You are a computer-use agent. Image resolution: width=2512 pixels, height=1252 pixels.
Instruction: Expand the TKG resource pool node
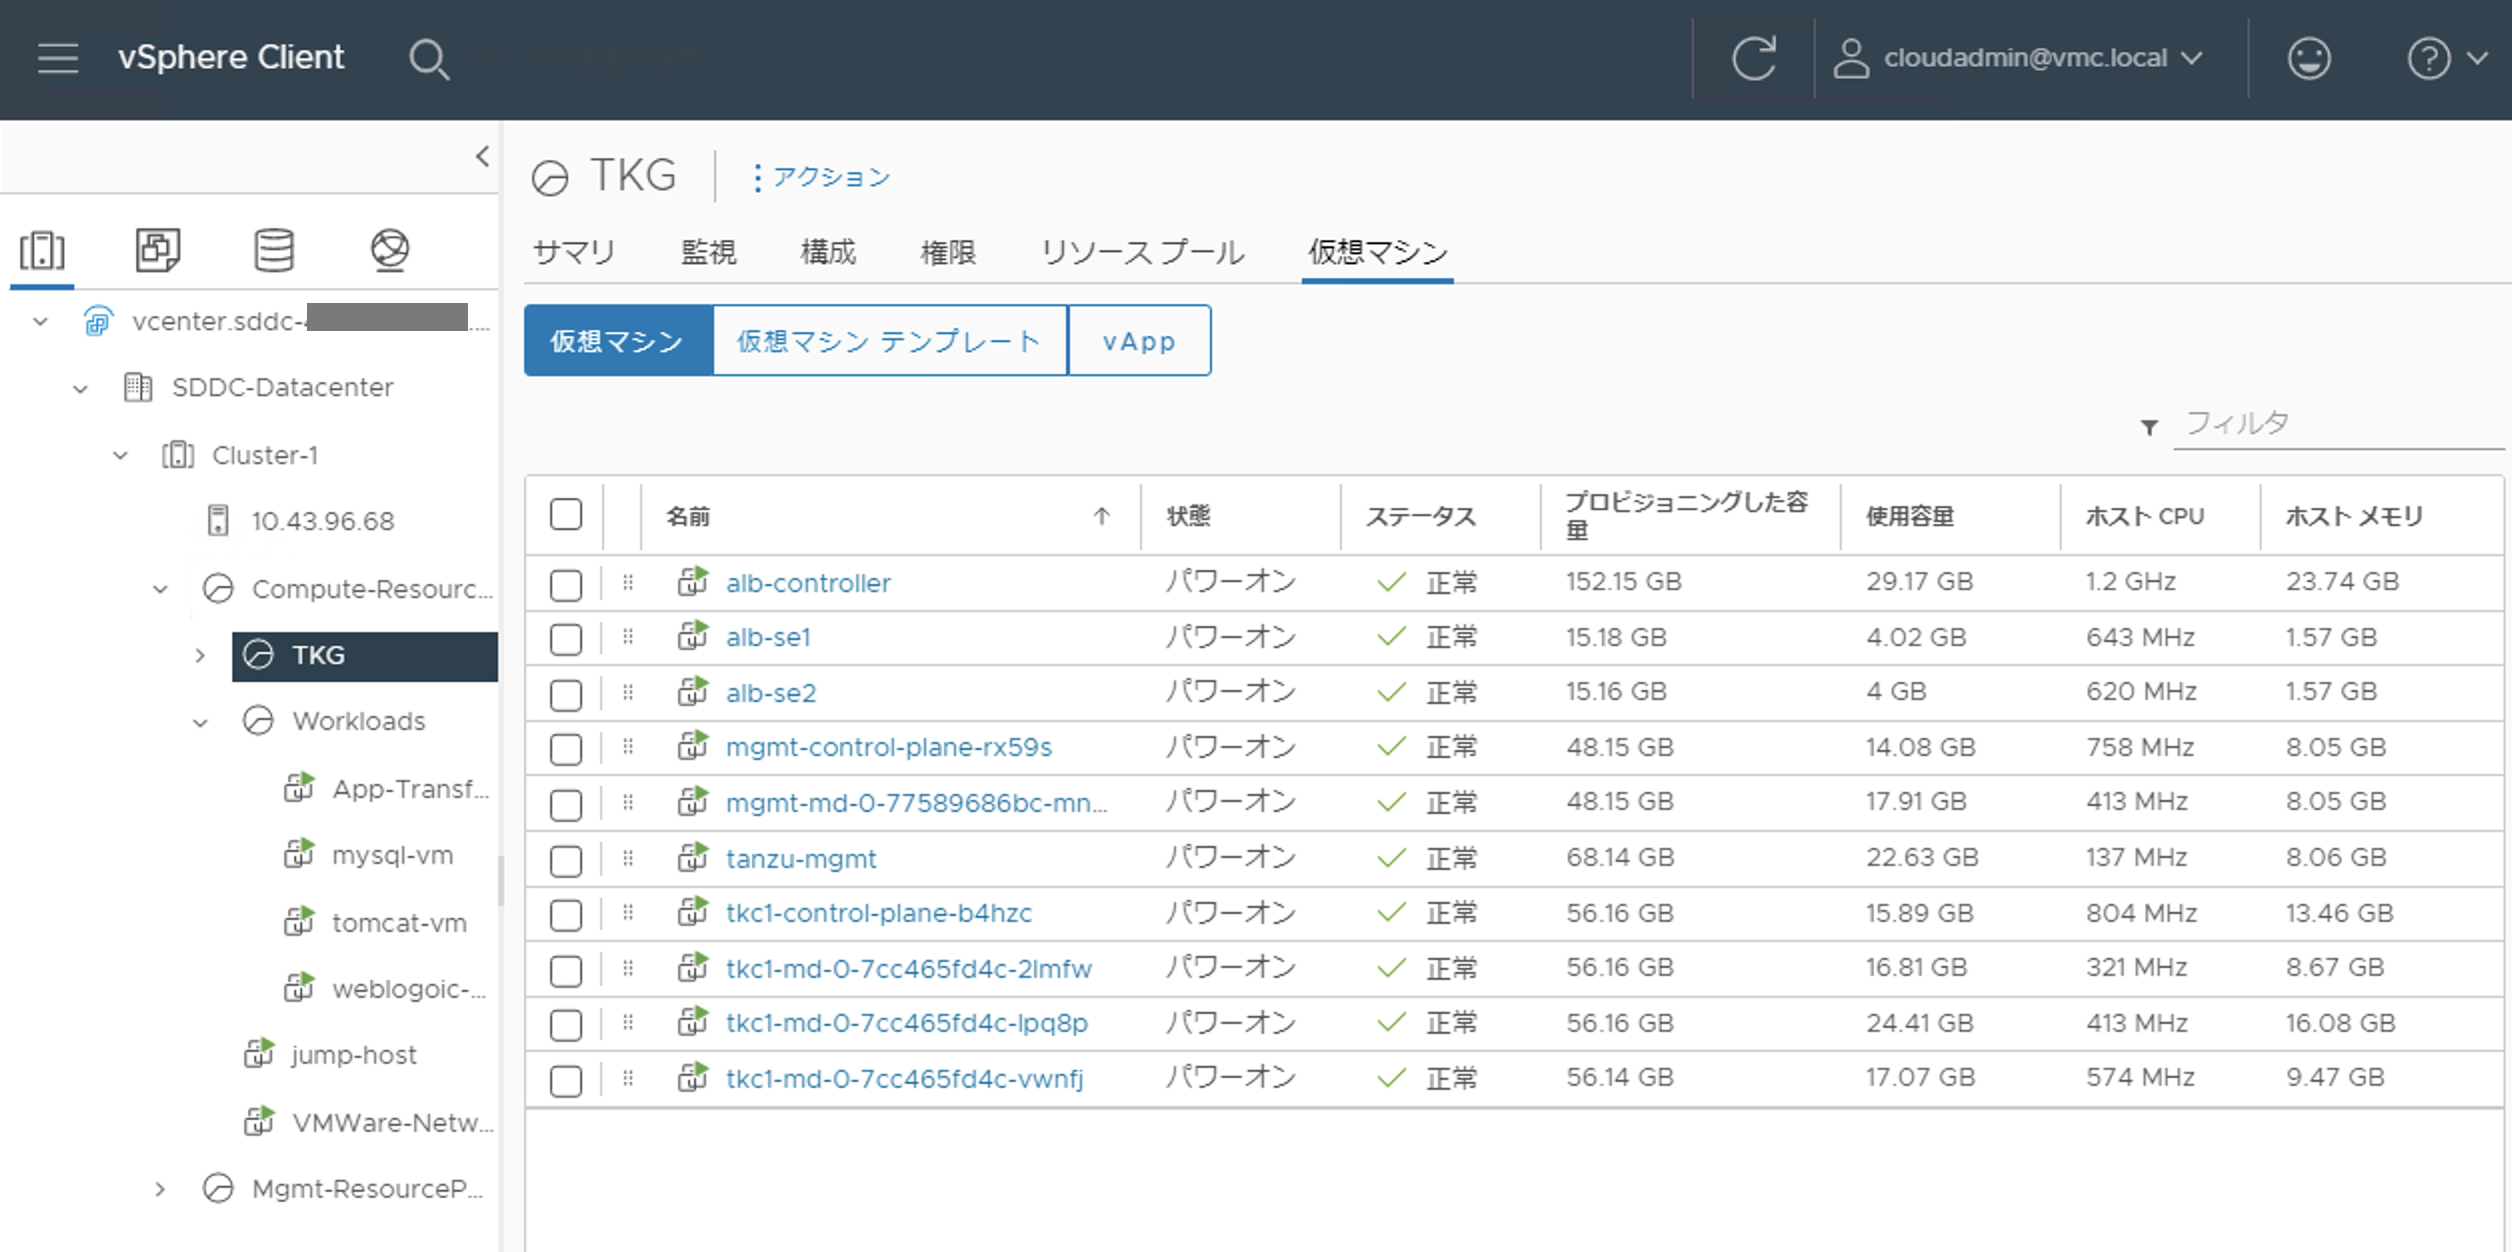[200, 656]
